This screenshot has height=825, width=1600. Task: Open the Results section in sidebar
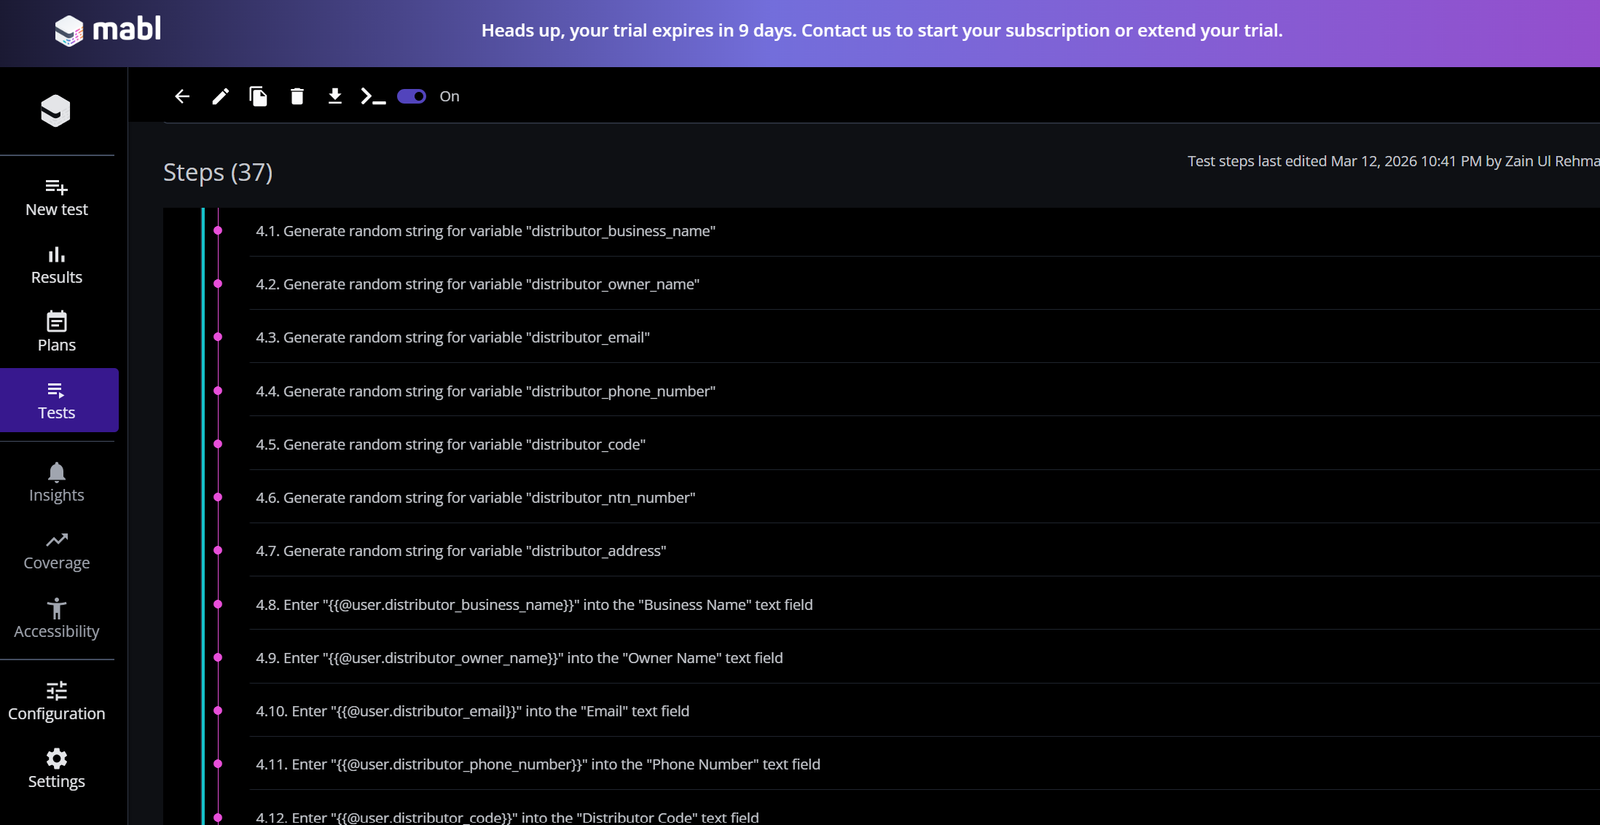pyautogui.click(x=57, y=265)
